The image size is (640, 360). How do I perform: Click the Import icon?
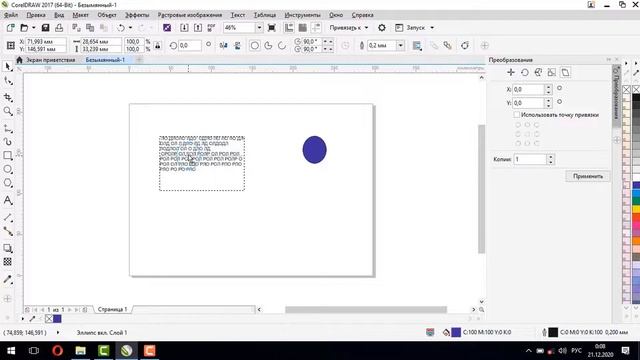[x=184, y=28]
